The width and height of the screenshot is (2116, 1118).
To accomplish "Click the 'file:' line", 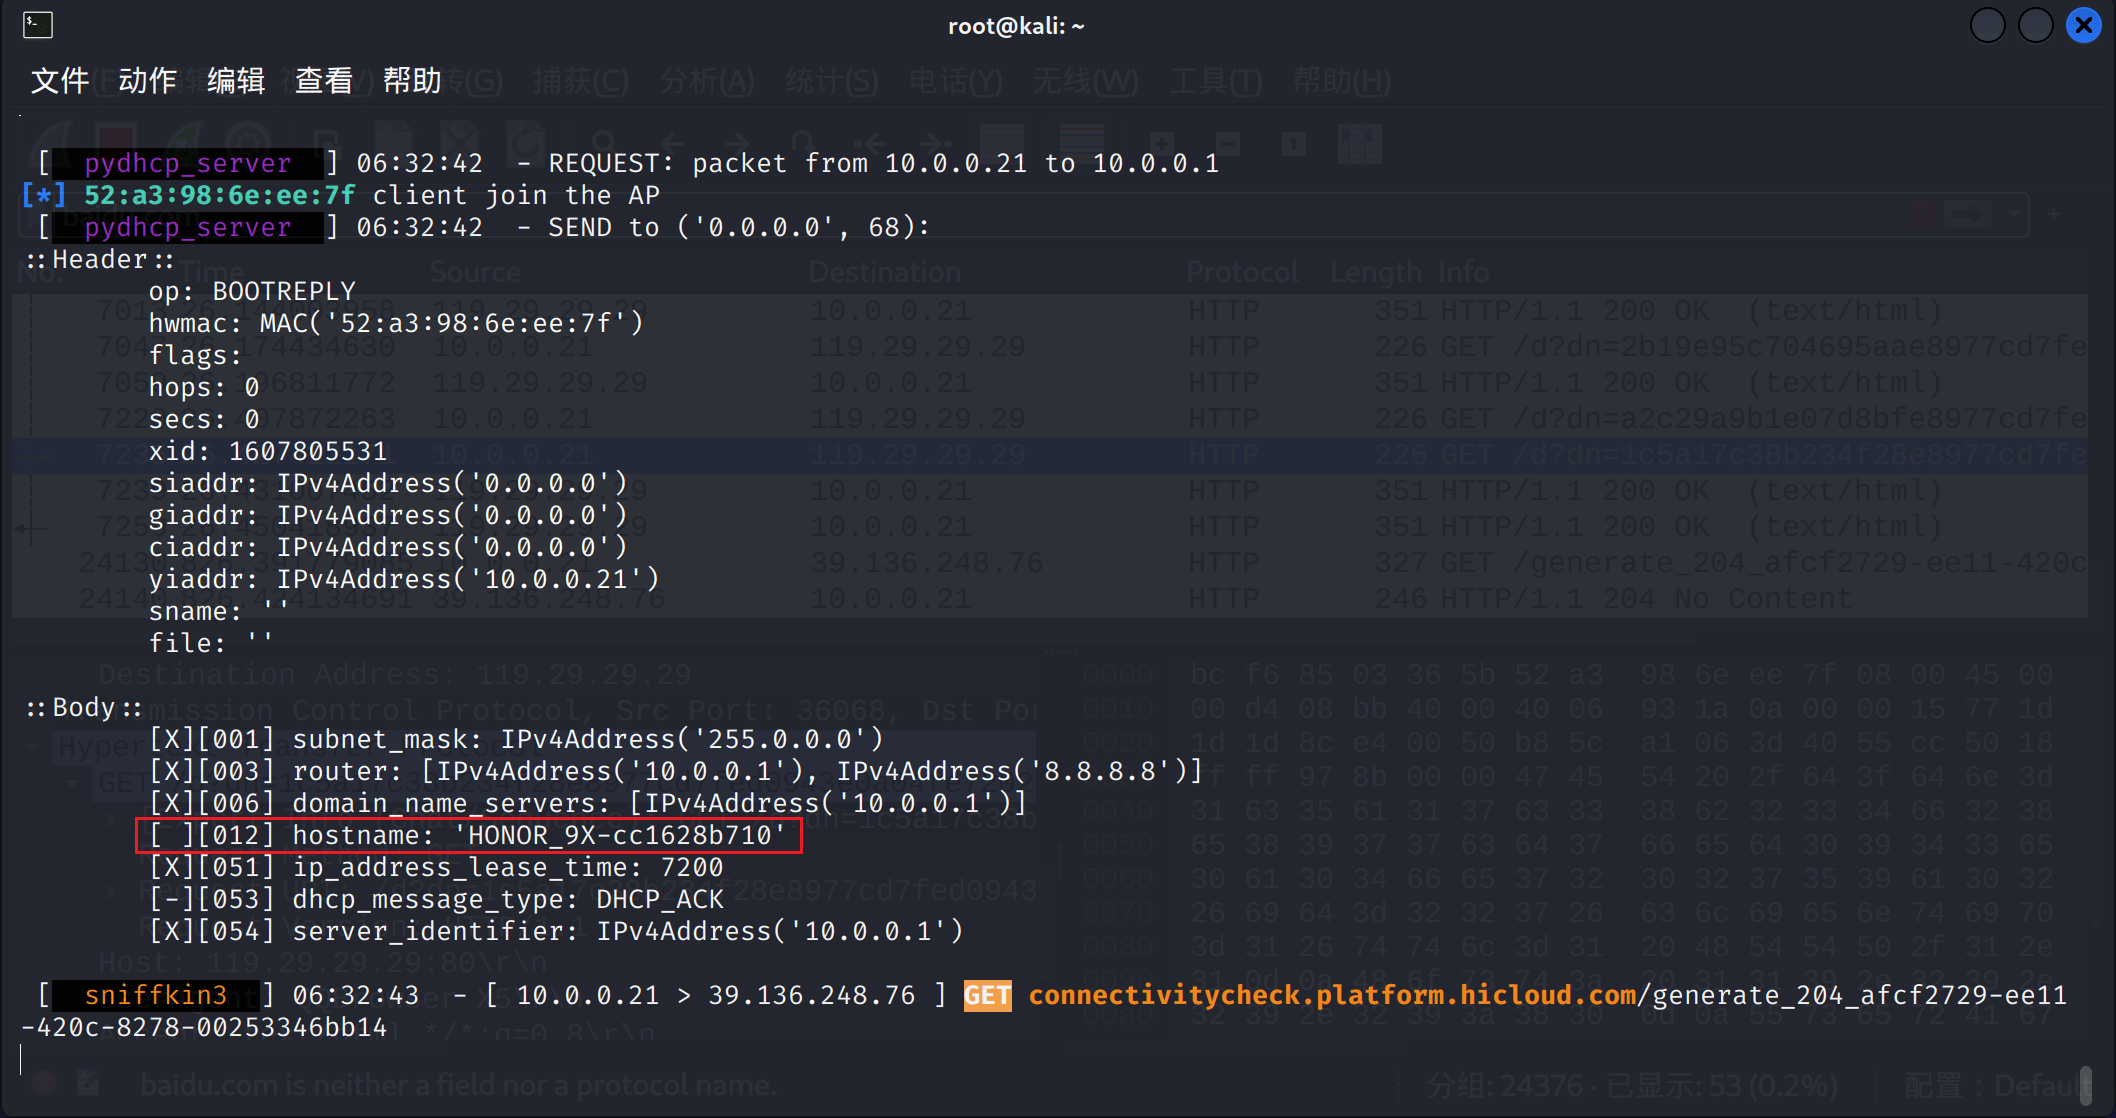I will click(x=210, y=643).
